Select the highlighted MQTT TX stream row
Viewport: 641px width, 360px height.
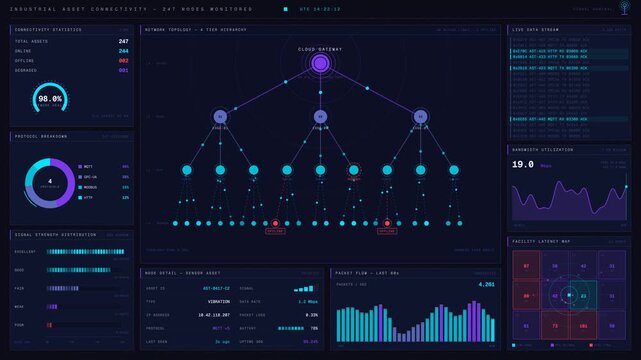tap(569, 68)
